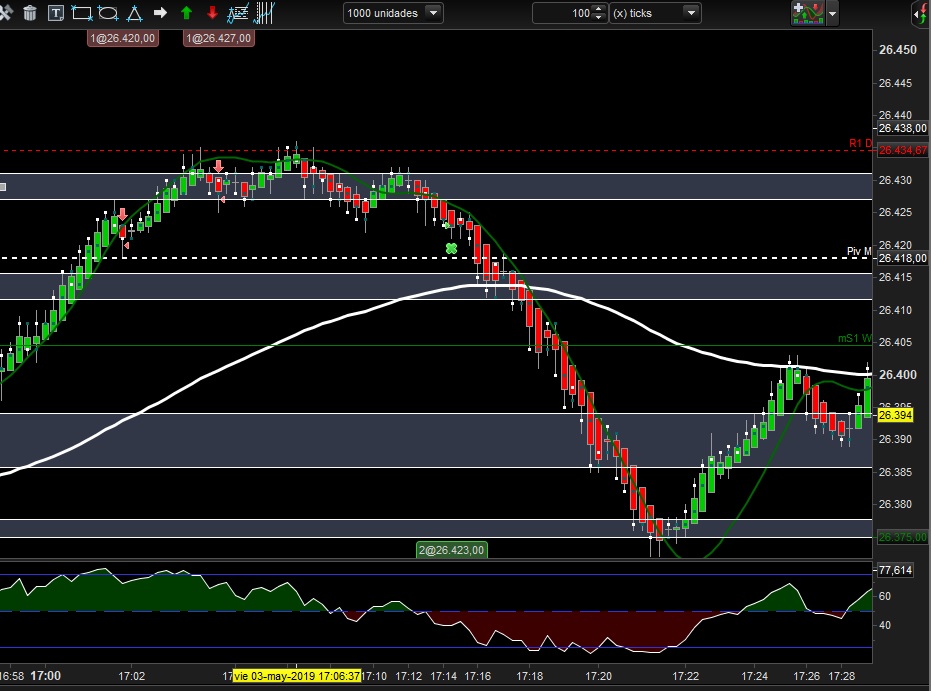Click the trading arrows panel icon at right edge

click(x=922, y=13)
